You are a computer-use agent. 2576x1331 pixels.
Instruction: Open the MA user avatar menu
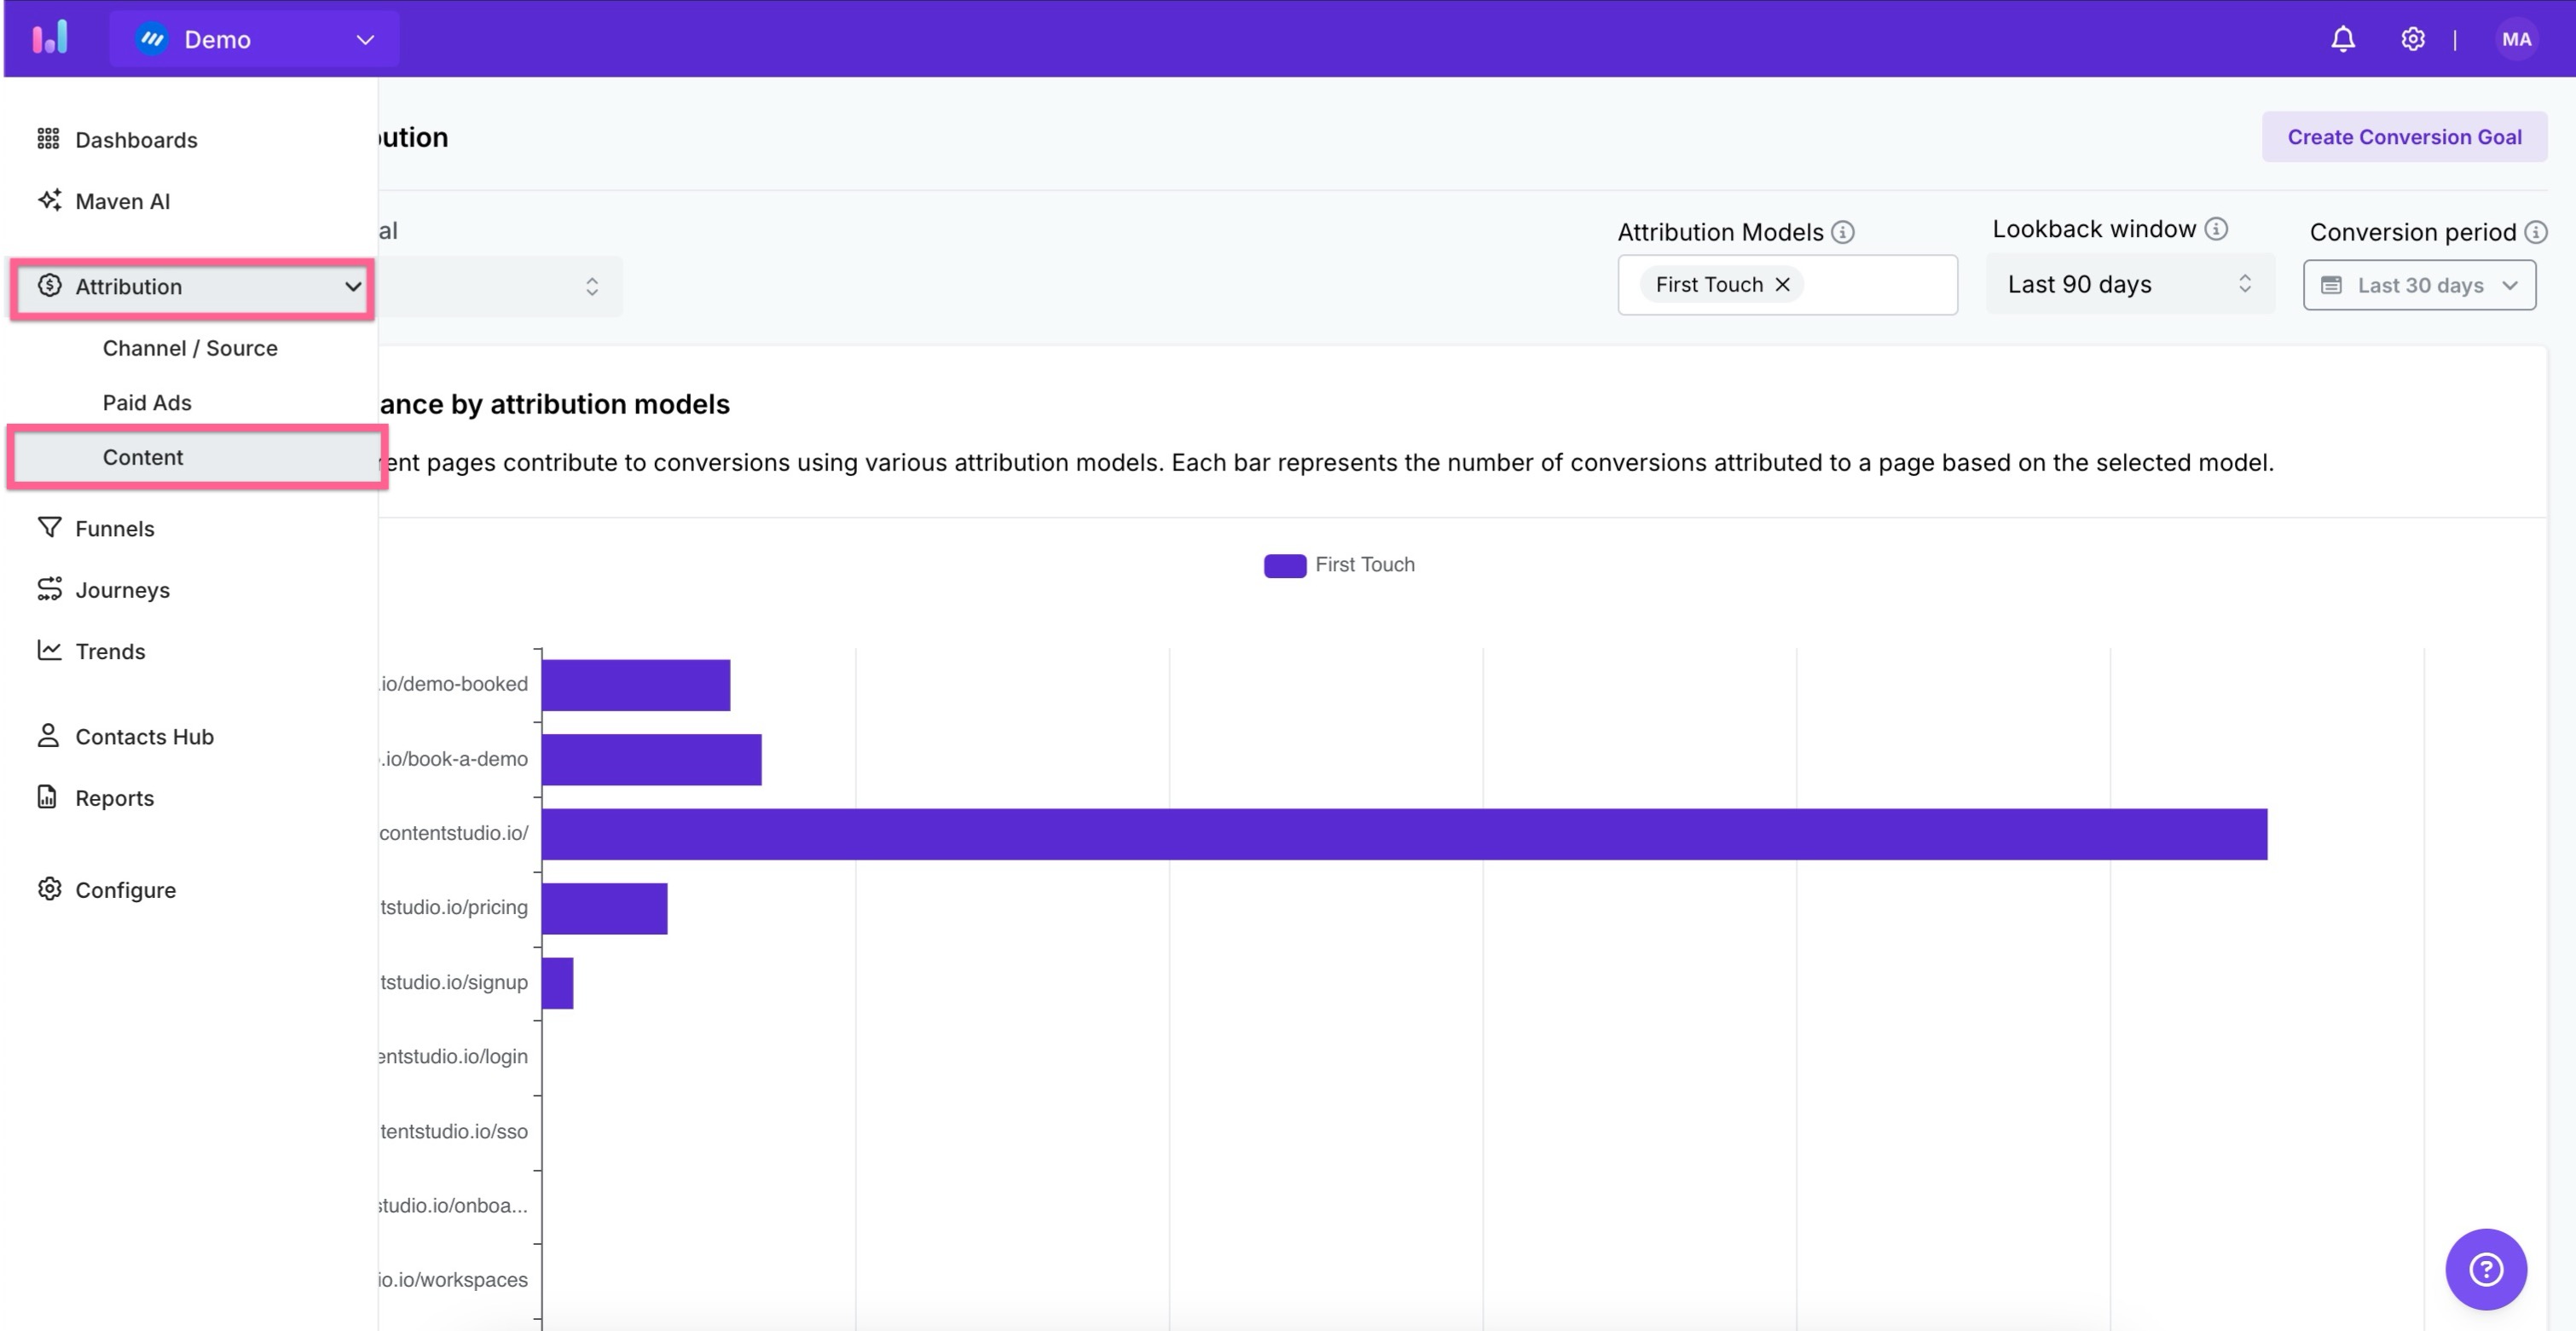click(x=2516, y=39)
